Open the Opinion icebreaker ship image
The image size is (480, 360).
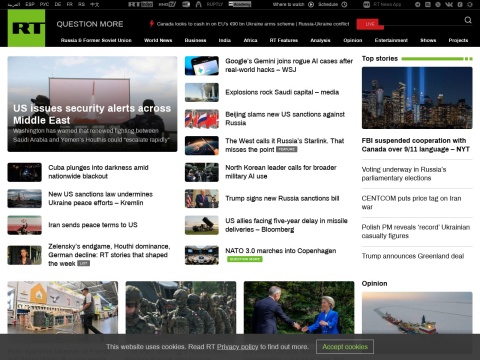pyautogui.click(x=417, y=313)
